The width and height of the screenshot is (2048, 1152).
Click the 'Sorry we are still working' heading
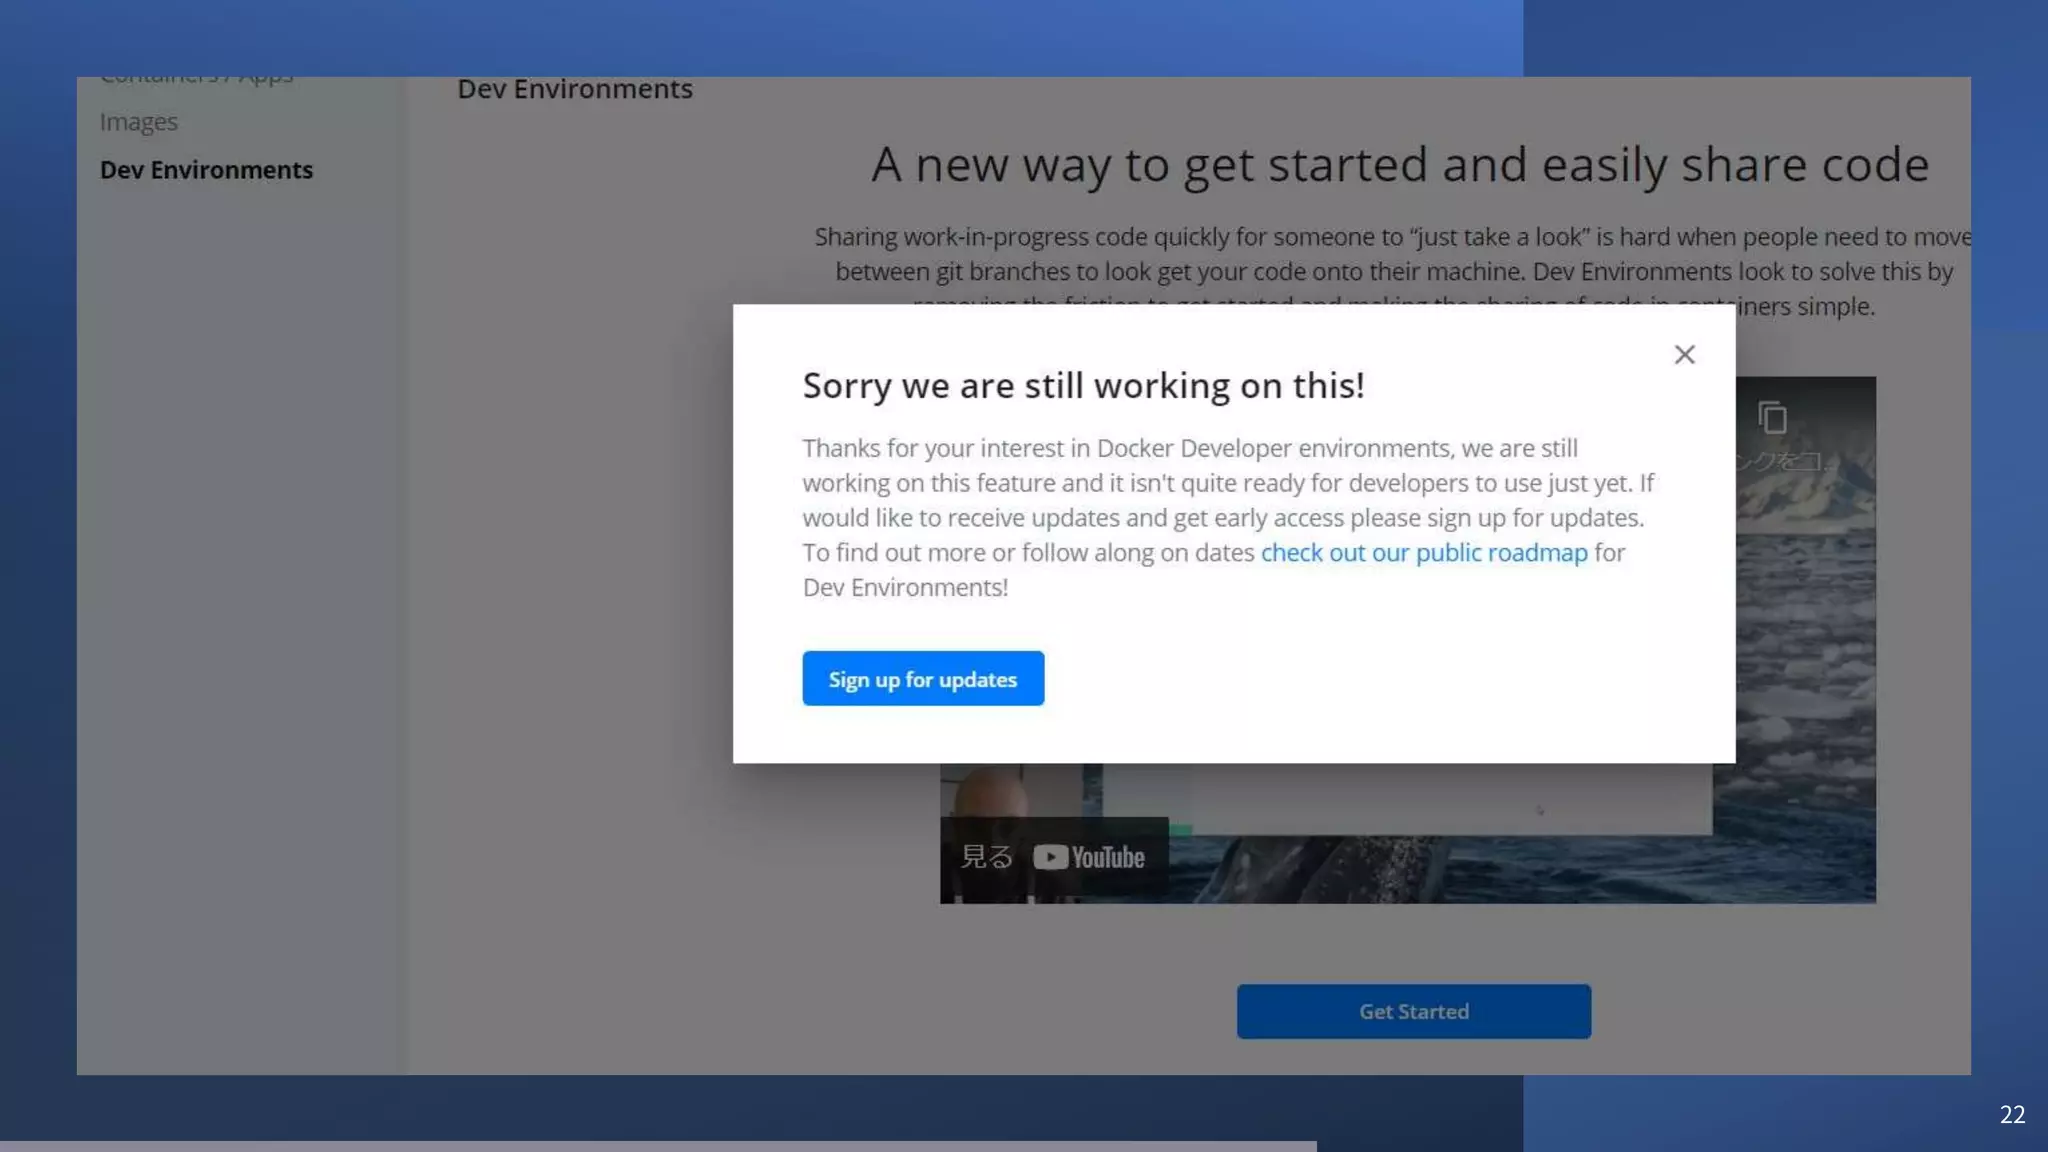coord(1083,386)
